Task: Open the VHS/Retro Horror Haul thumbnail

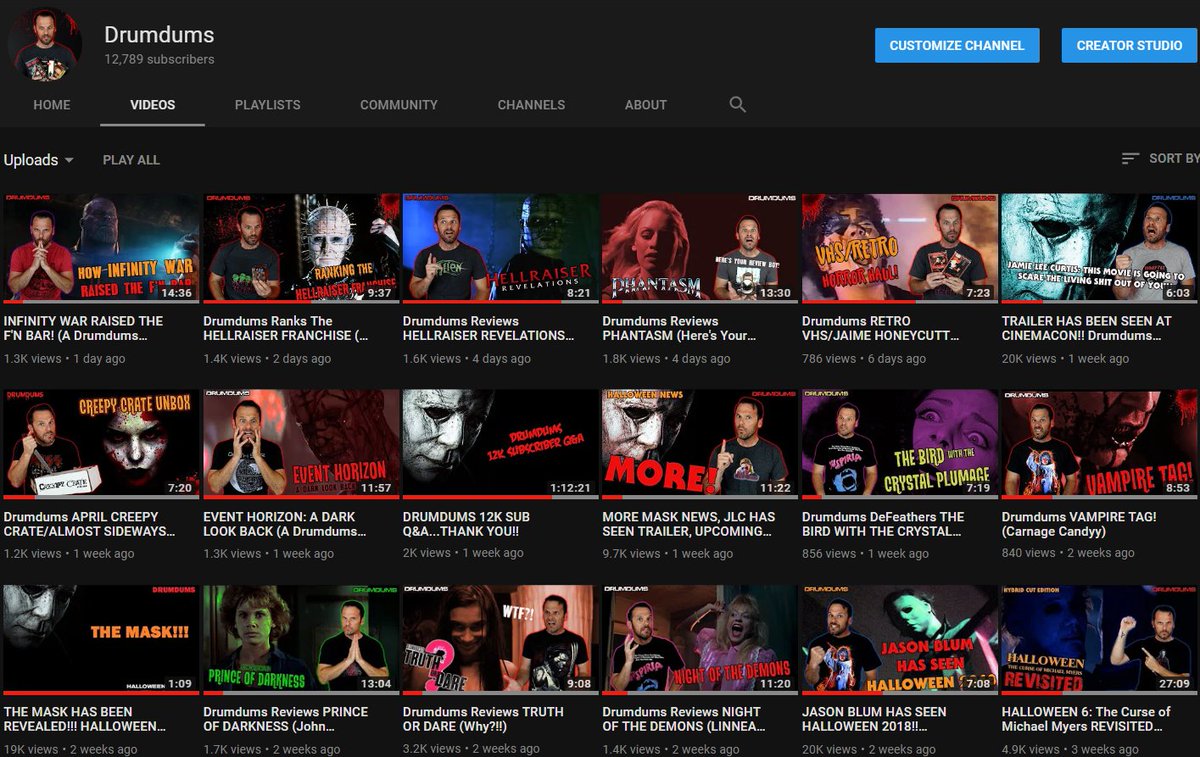Action: pyautogui.click(x=900, y=248)
